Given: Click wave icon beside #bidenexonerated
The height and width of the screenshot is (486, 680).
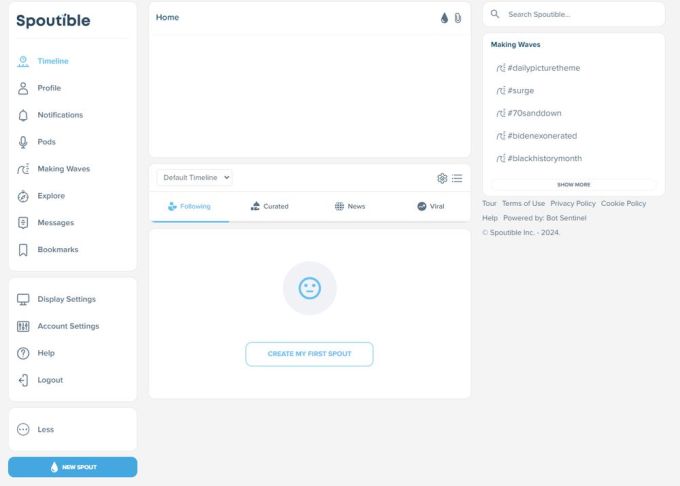Looking at the screenshot, I should click(x=501, y=136).
